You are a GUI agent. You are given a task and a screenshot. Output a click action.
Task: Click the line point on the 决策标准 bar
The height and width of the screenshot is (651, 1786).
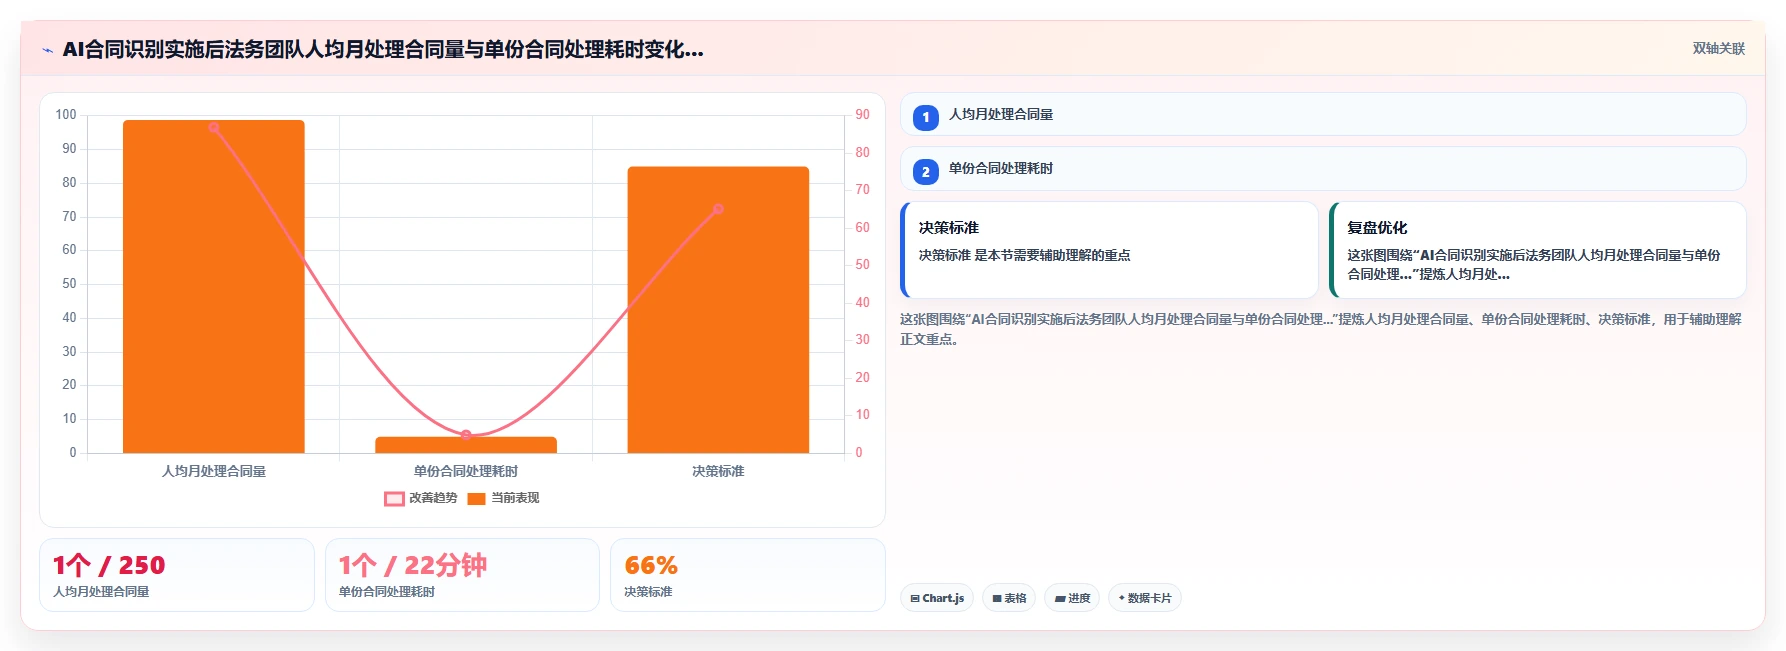pos(718,209)
